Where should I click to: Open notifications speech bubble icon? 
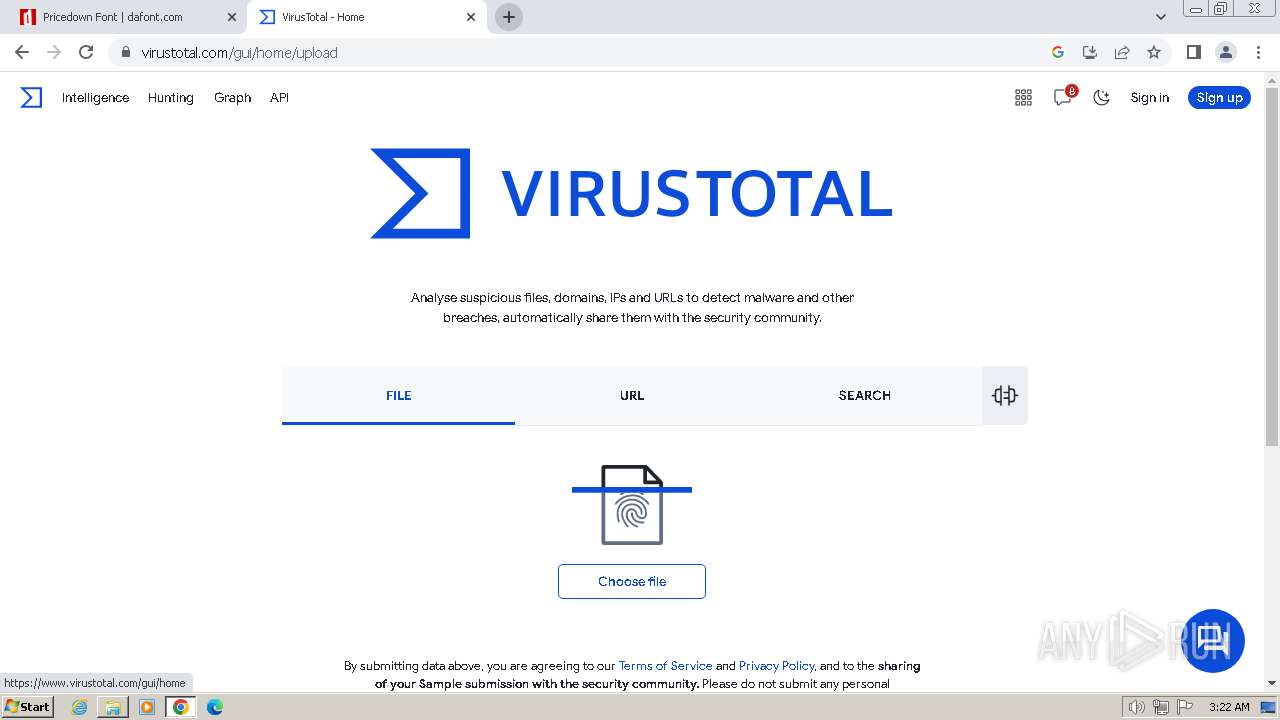pos(1063,97)
